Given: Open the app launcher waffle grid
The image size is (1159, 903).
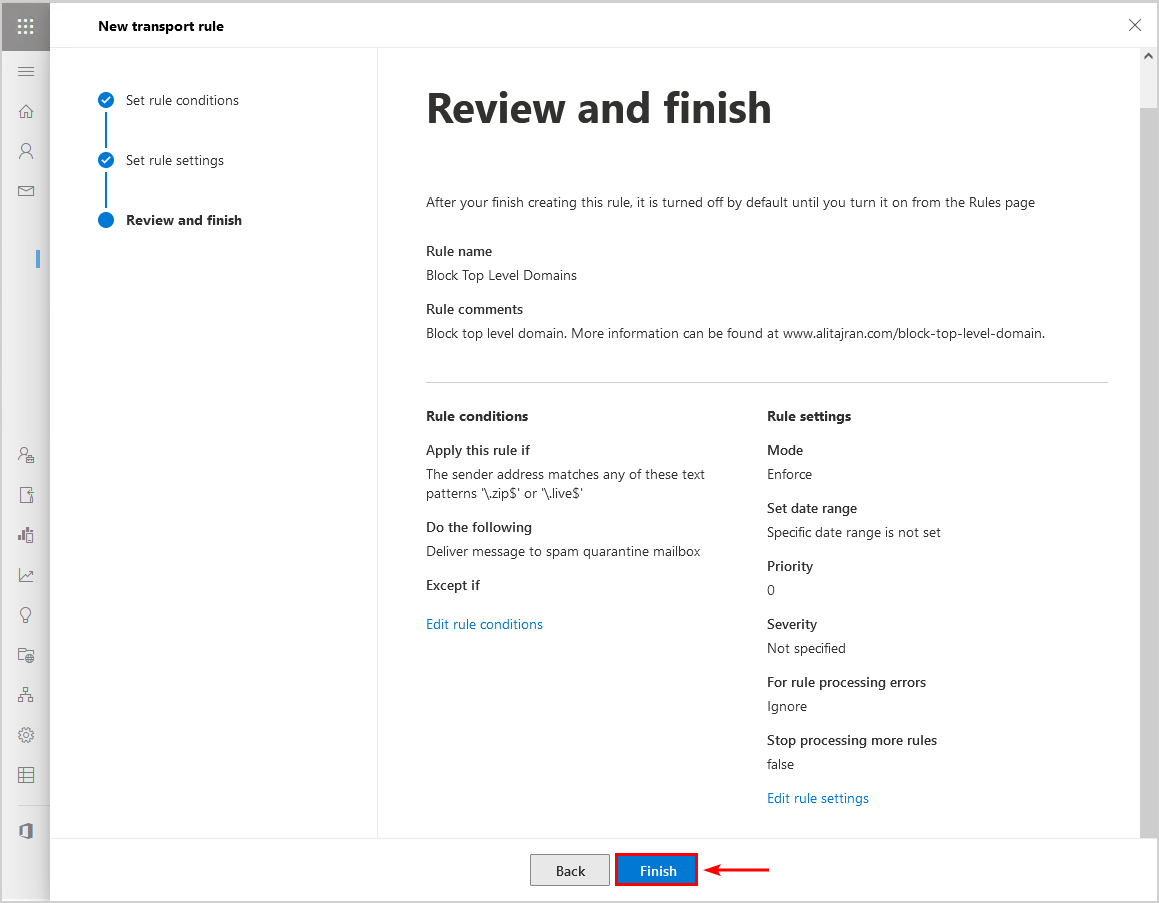Looking at the screenshot, I should (26, 27).
